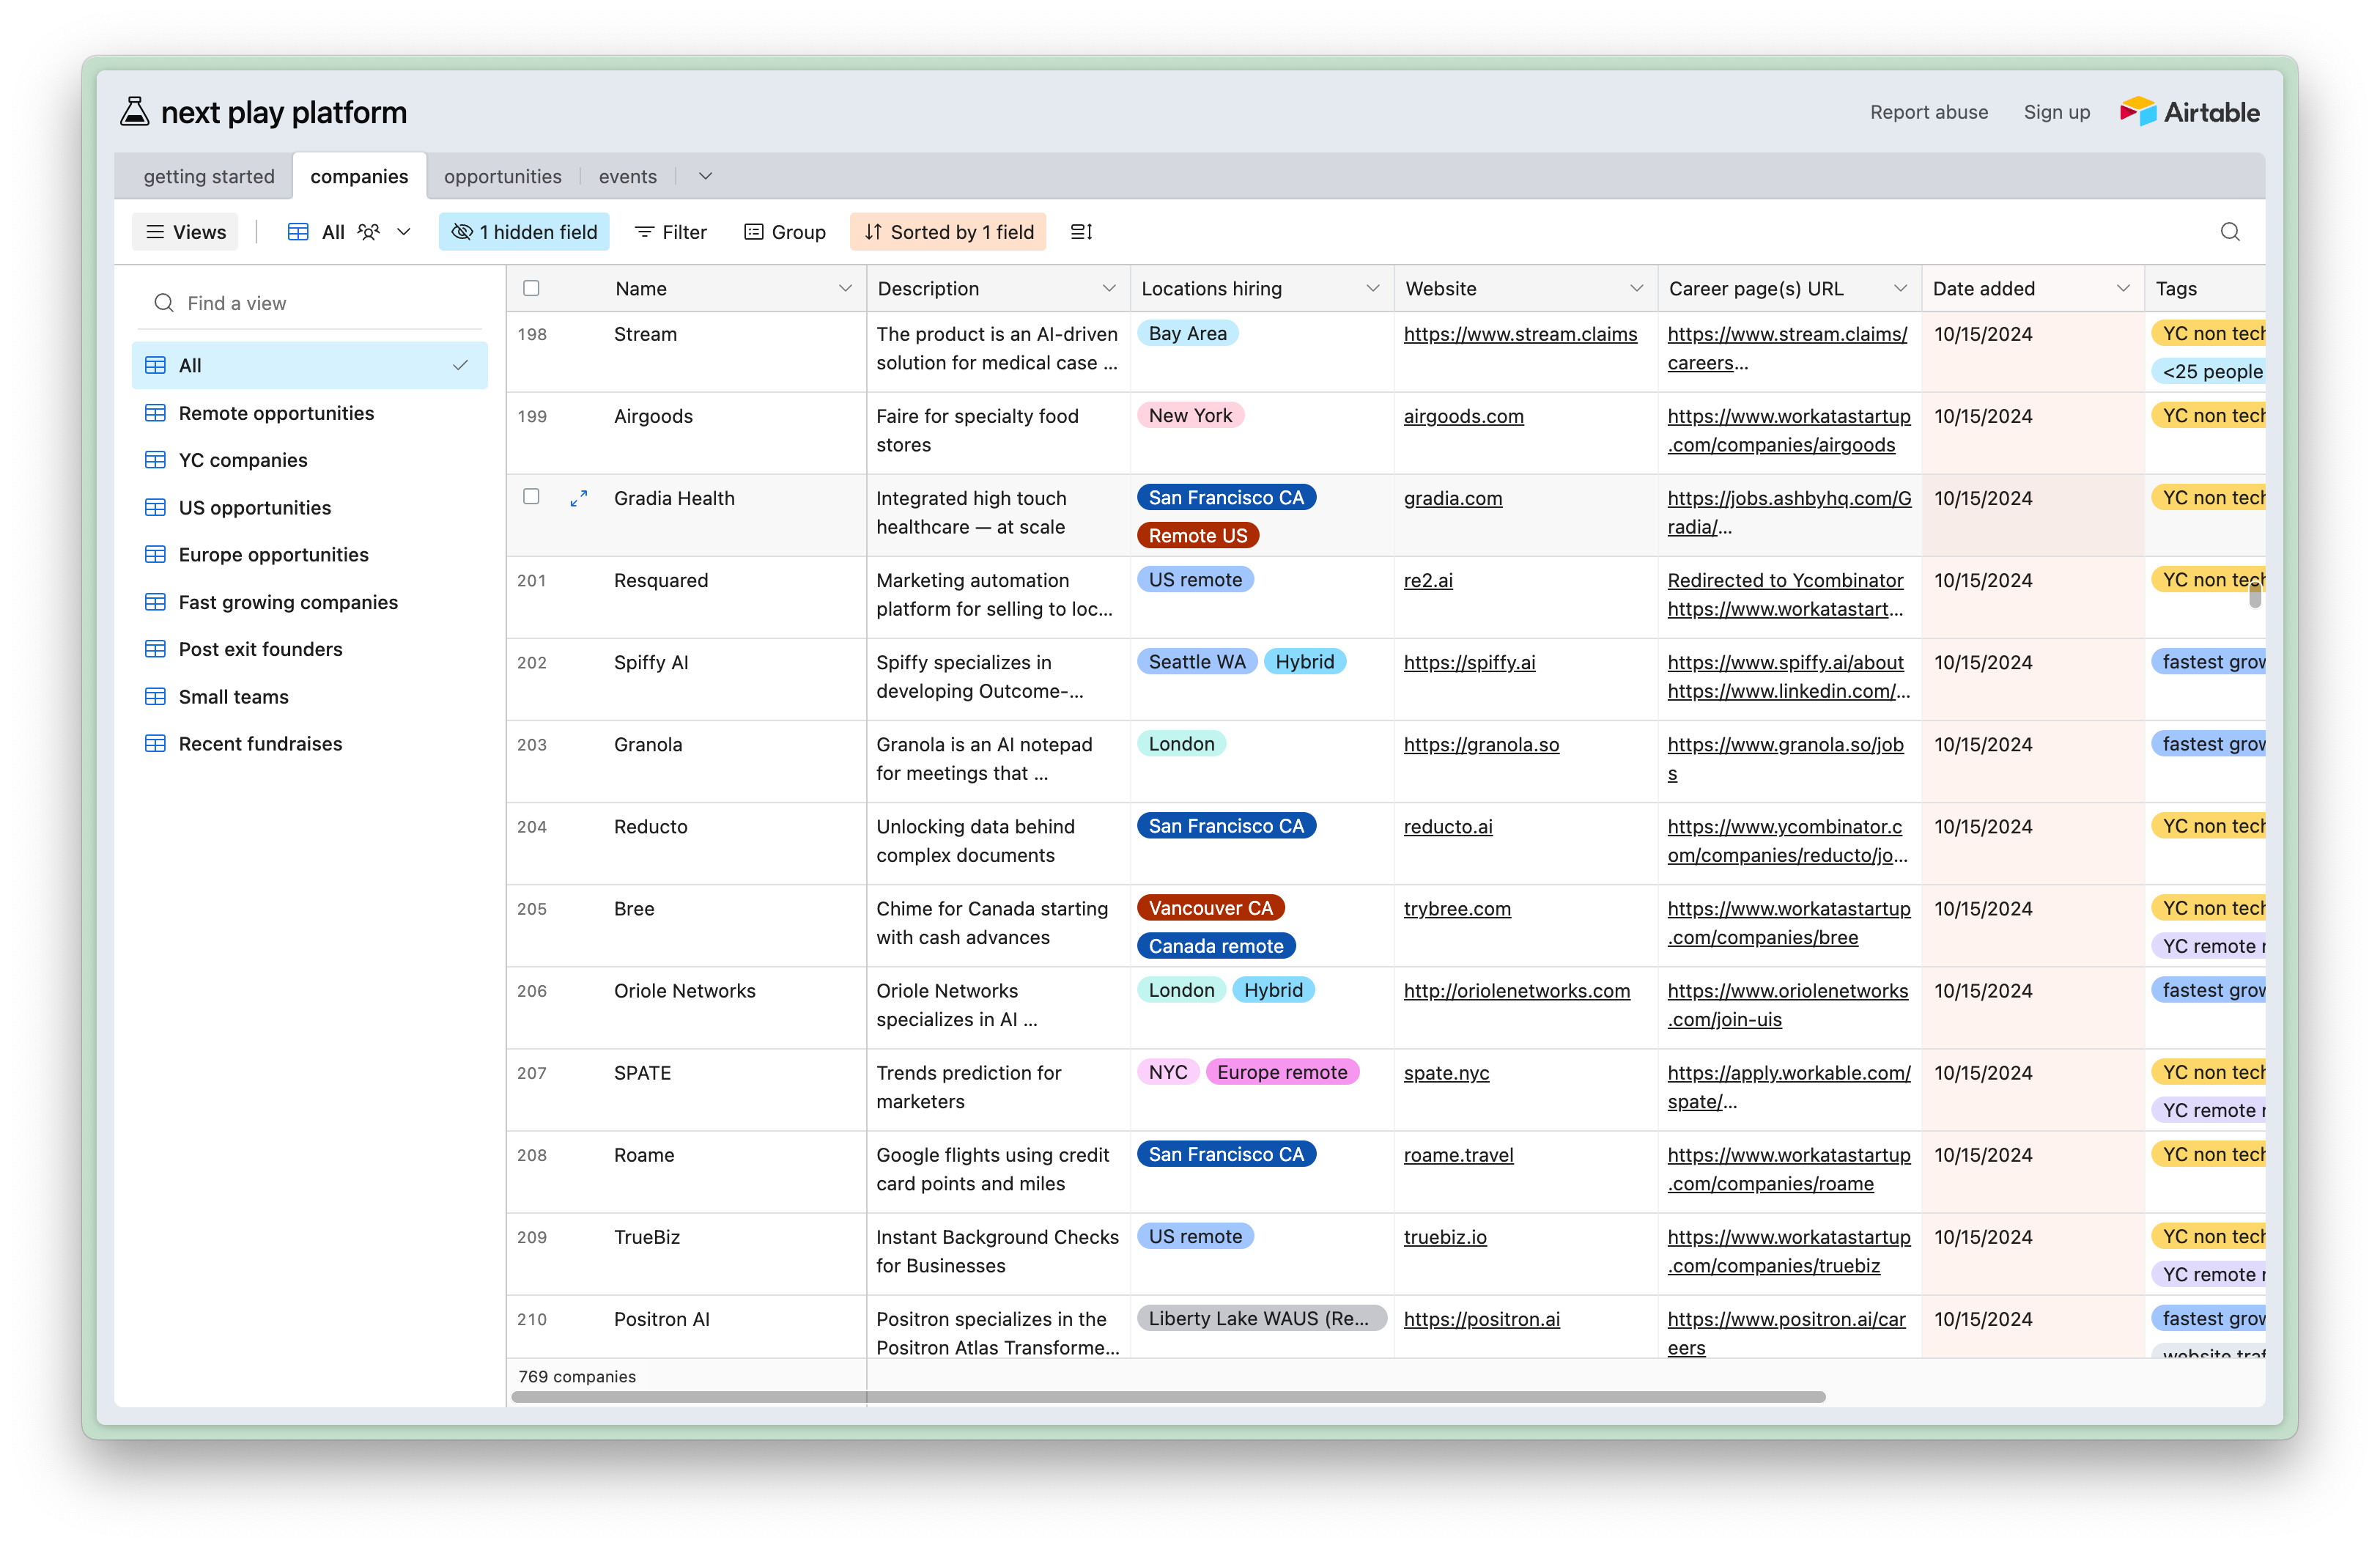This screenshot has height=1548, width=2380.
Task: Click grid icon of Recent fundraises view
Action: [x=155, y=744]
